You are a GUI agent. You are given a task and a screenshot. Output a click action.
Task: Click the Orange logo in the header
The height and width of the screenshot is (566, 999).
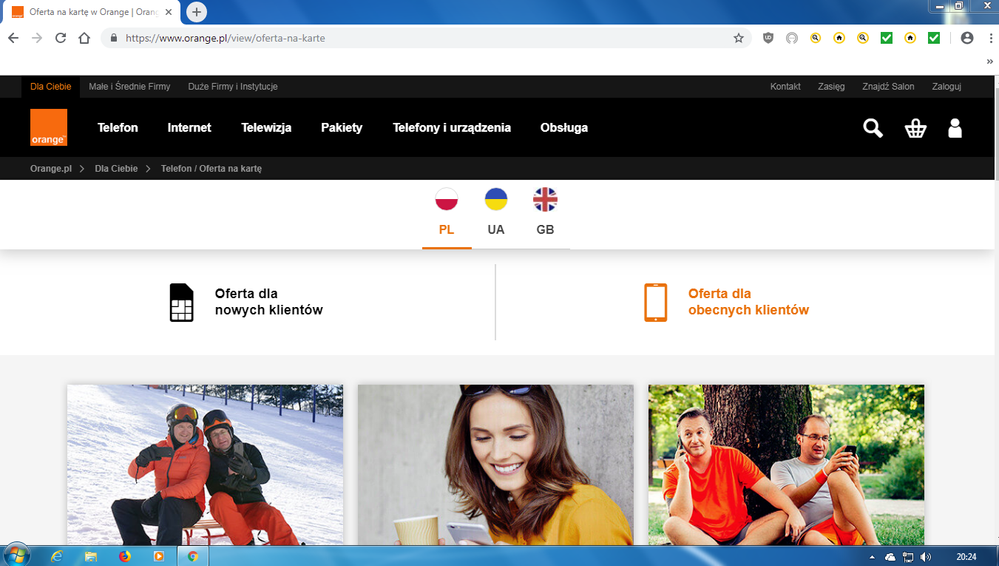tap(48, 127)
